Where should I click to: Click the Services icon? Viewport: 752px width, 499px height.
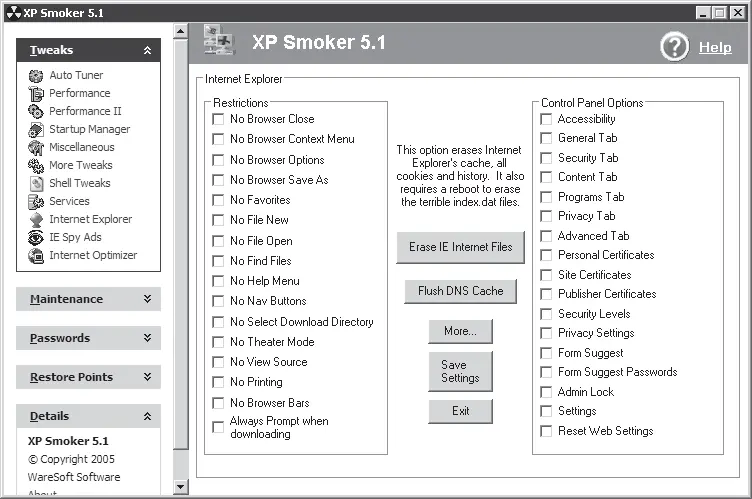[x=36, y=202]
